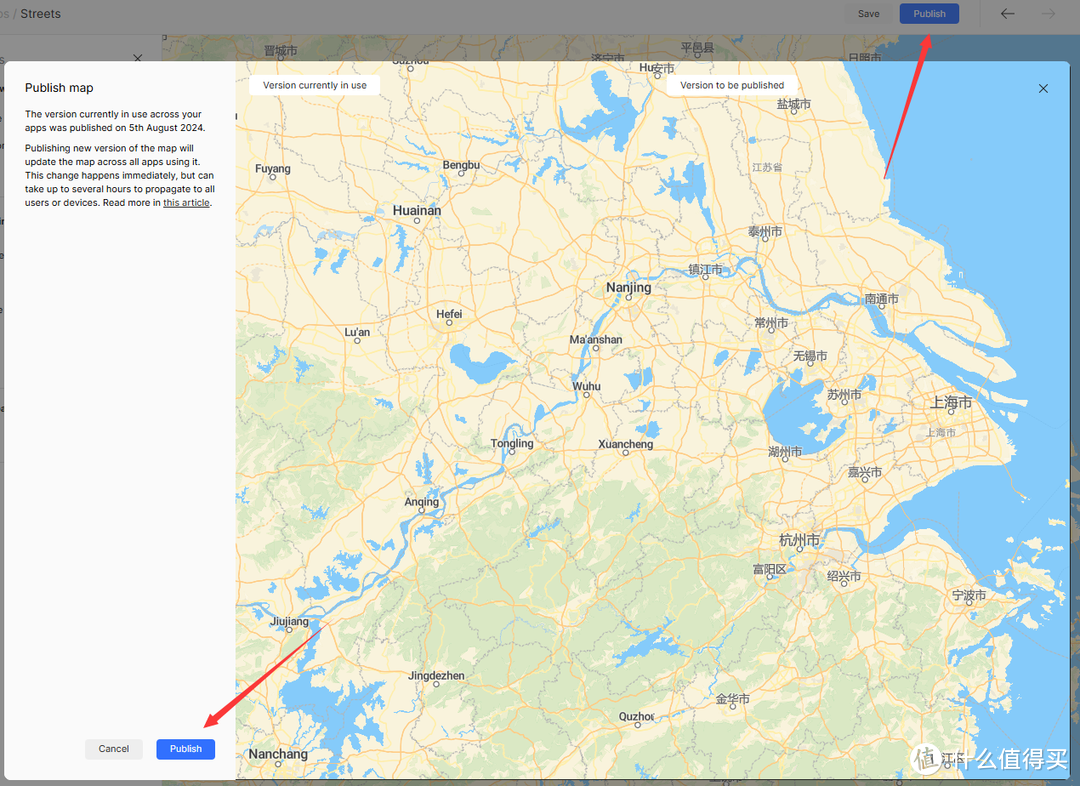The width and height of the screenshot is (1080, 786).
Task: Close the Publish map dialog
Action: pyautogui.click(x=1043, y=88)
